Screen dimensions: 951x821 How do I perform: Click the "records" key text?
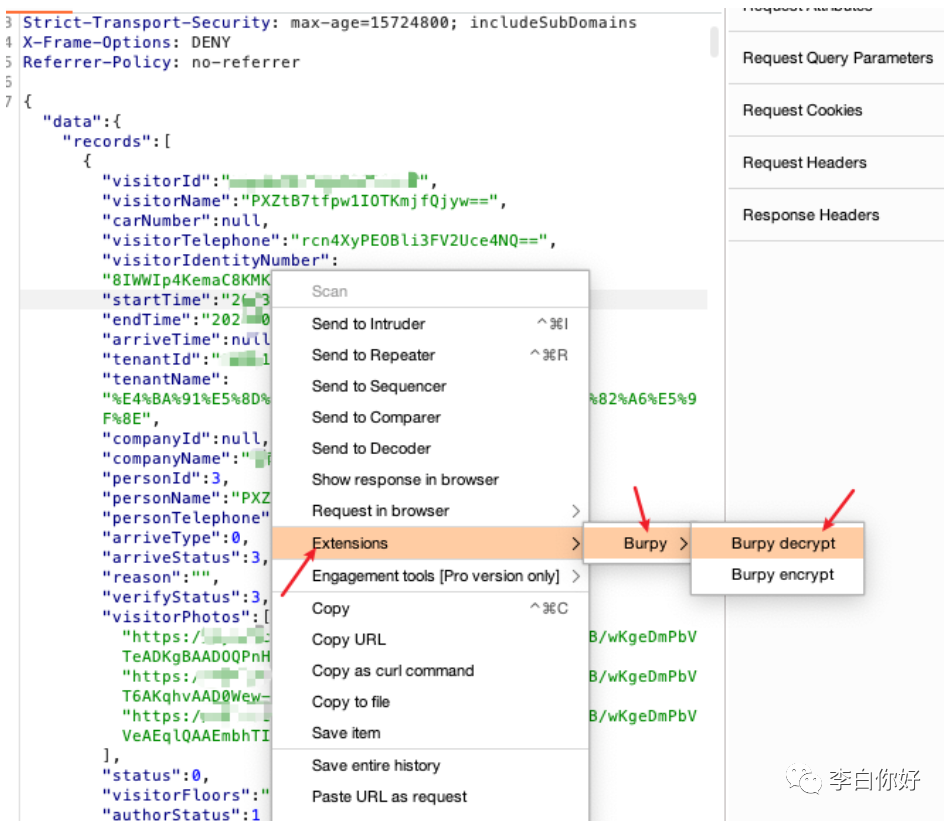107,142
